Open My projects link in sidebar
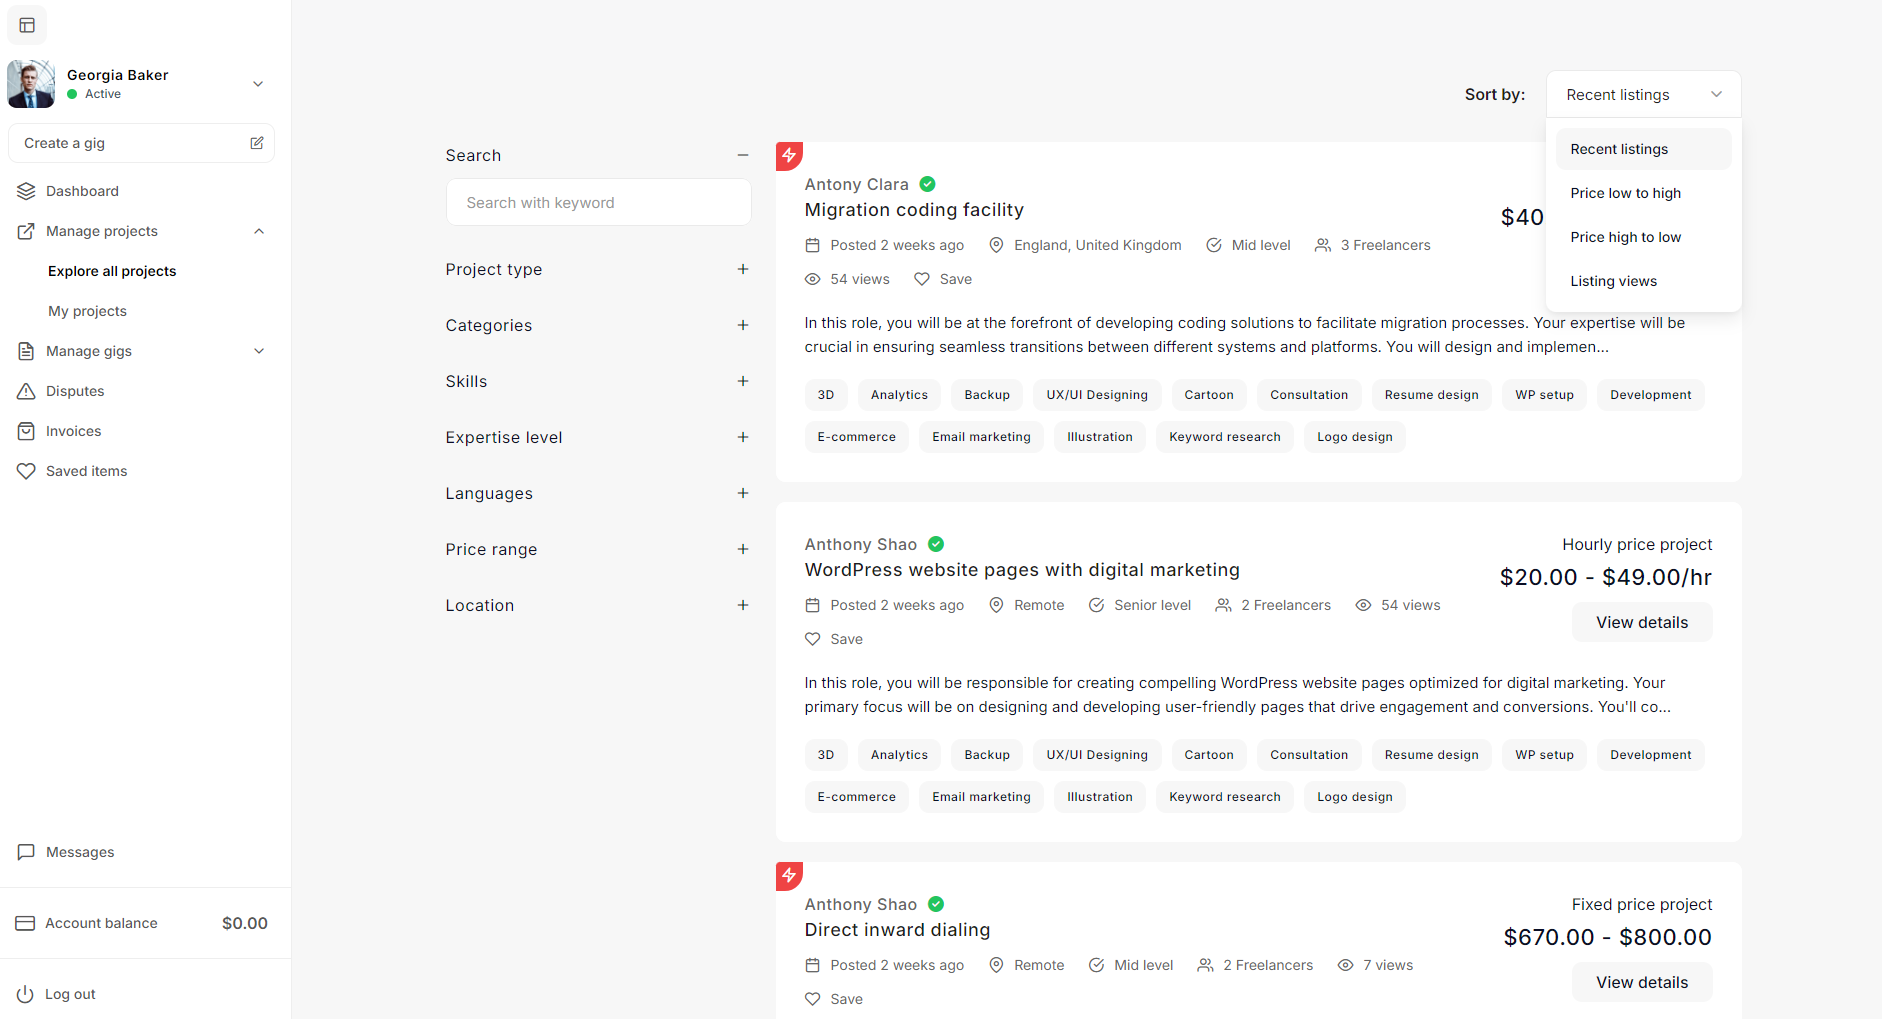Image resolution: width=1882 pixels, height=1019 pixels. click(x=87, y=311)
